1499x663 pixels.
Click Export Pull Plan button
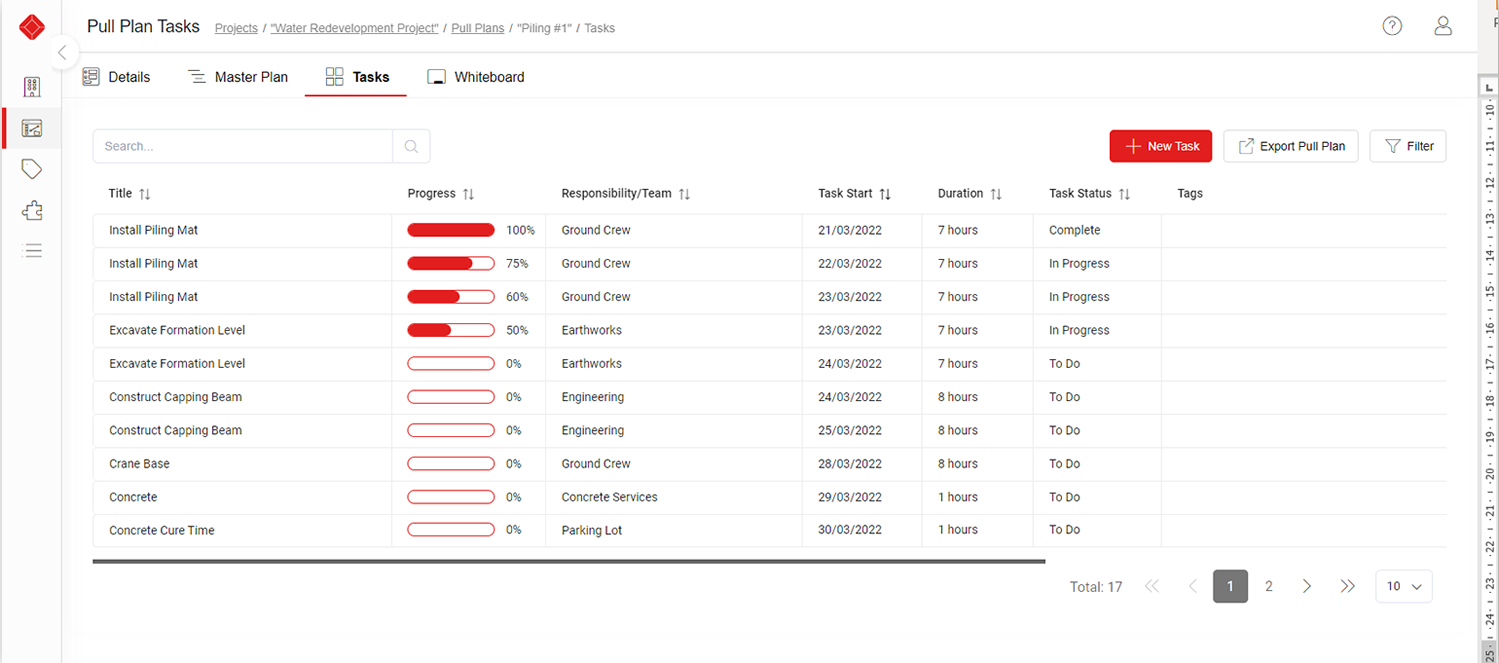(x=1291, y=146)
